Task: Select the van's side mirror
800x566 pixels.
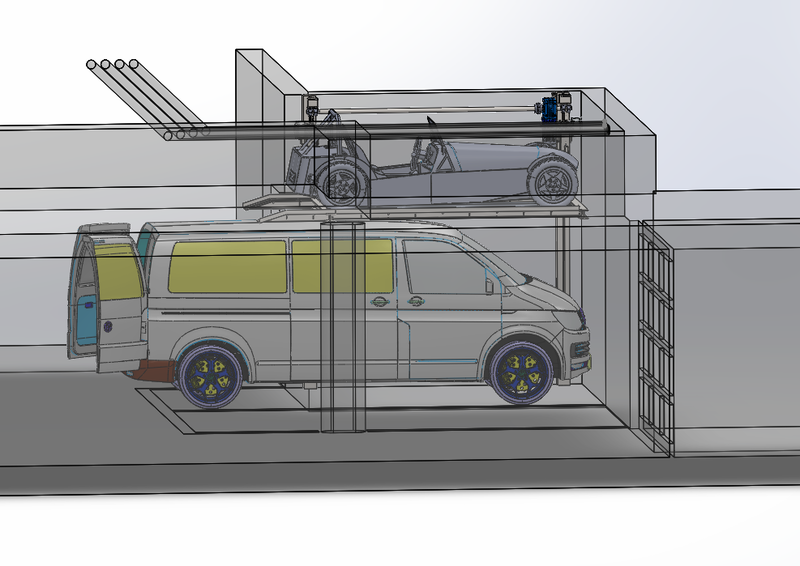Action: click(490, 284)
